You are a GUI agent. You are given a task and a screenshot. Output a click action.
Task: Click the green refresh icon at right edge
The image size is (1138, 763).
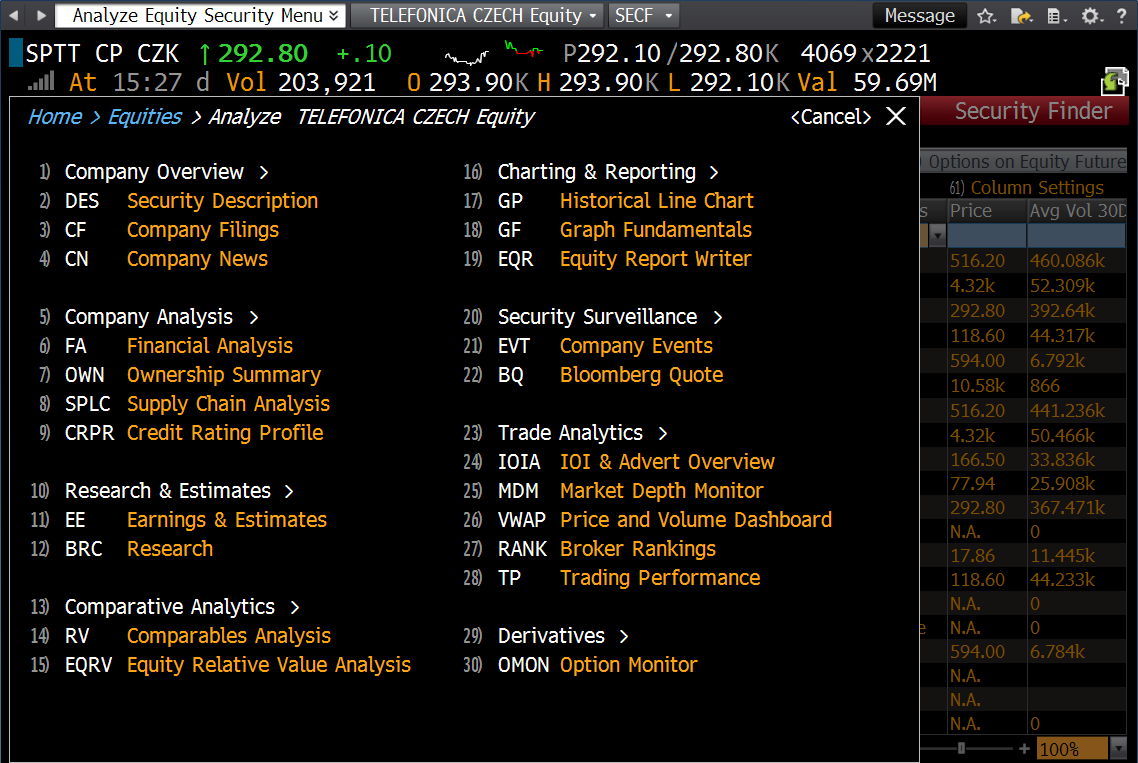(x=1114, y=81)
